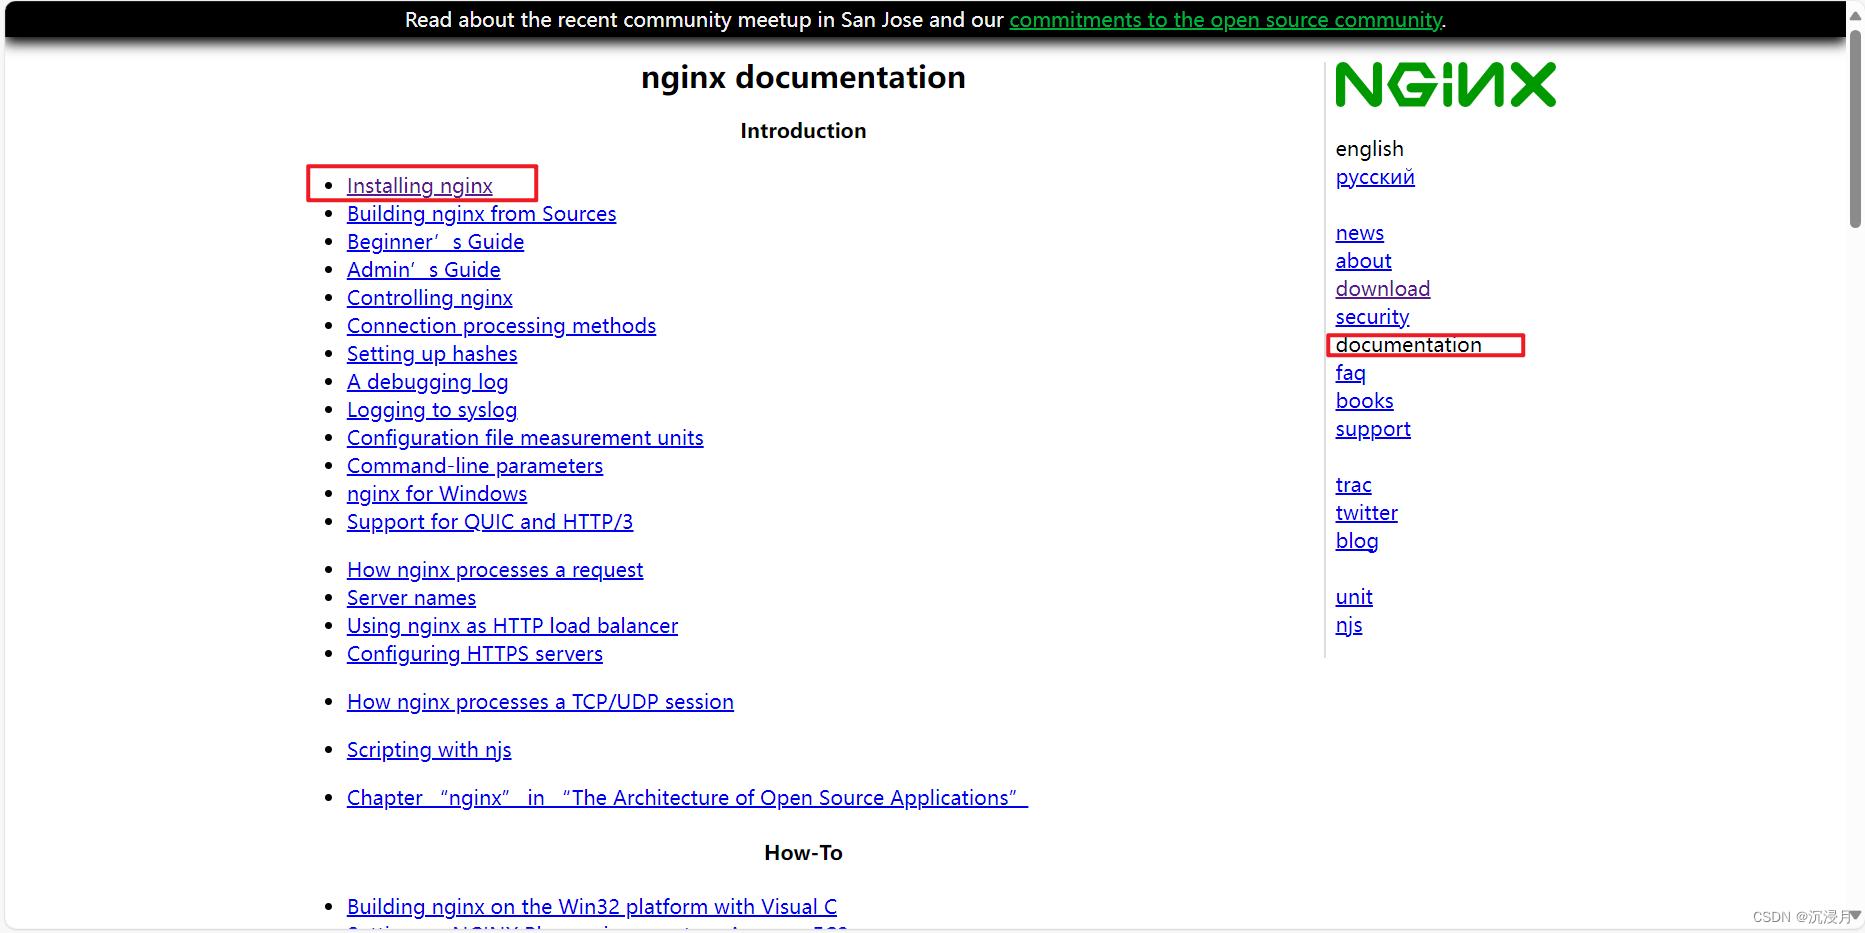The height and width of the screenshot is (933, 1865).
Task: Open the faq page
Action: click(x=1350, y=372)
